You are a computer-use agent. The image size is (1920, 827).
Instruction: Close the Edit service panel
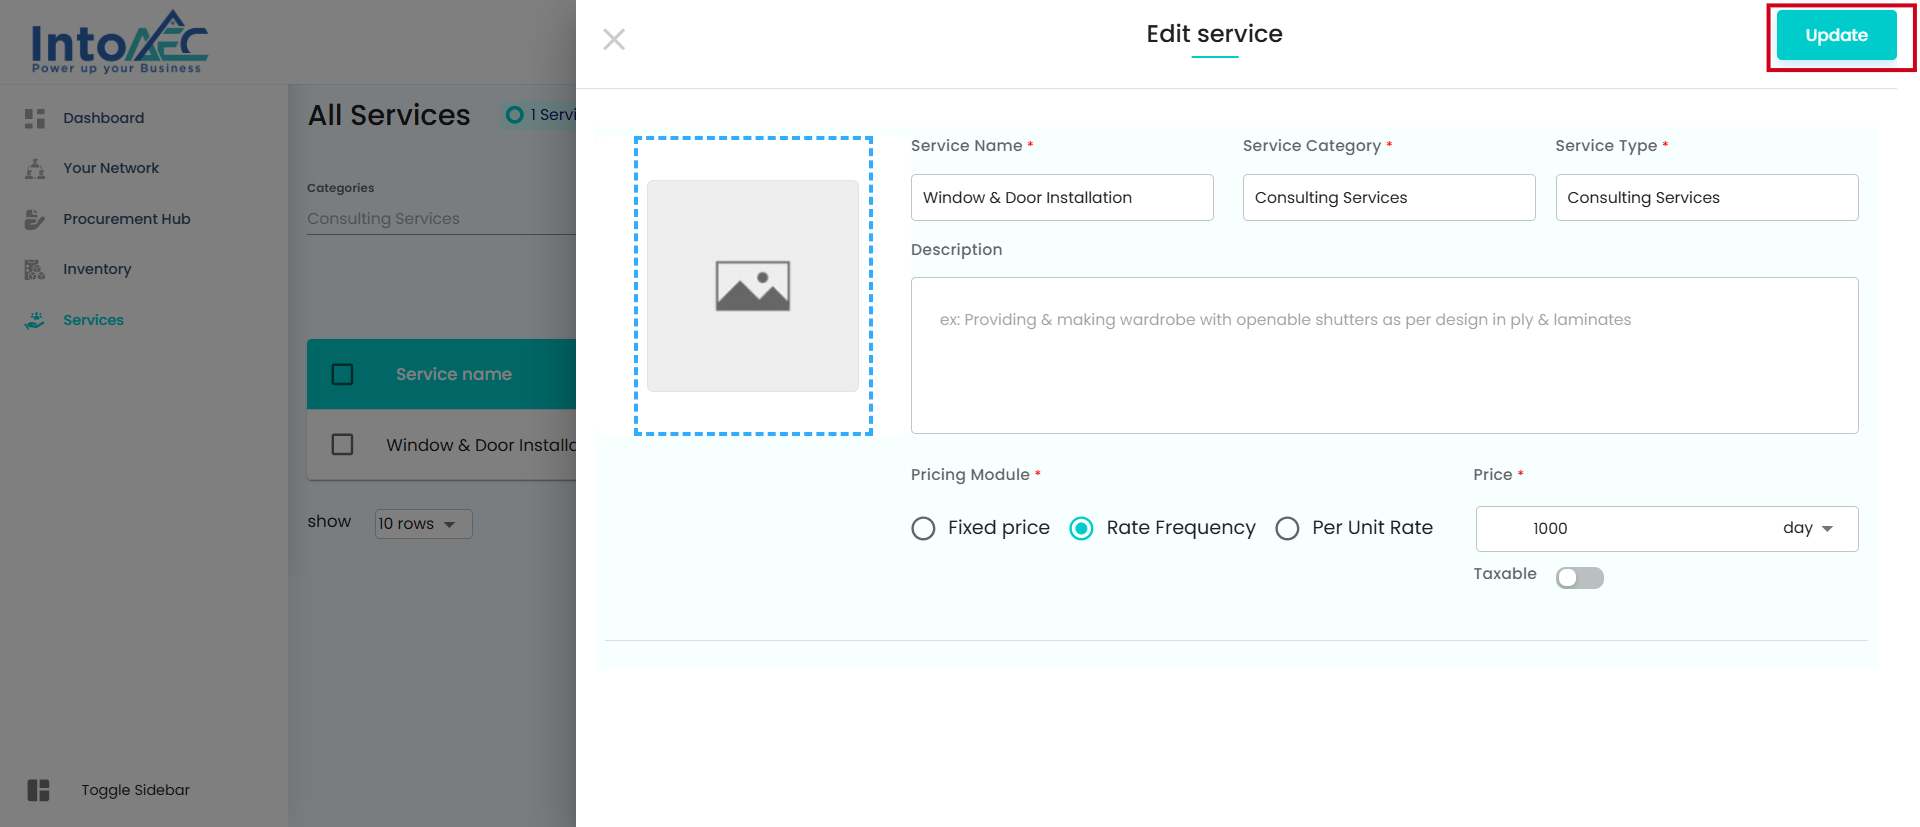click(x=614, y=39)
